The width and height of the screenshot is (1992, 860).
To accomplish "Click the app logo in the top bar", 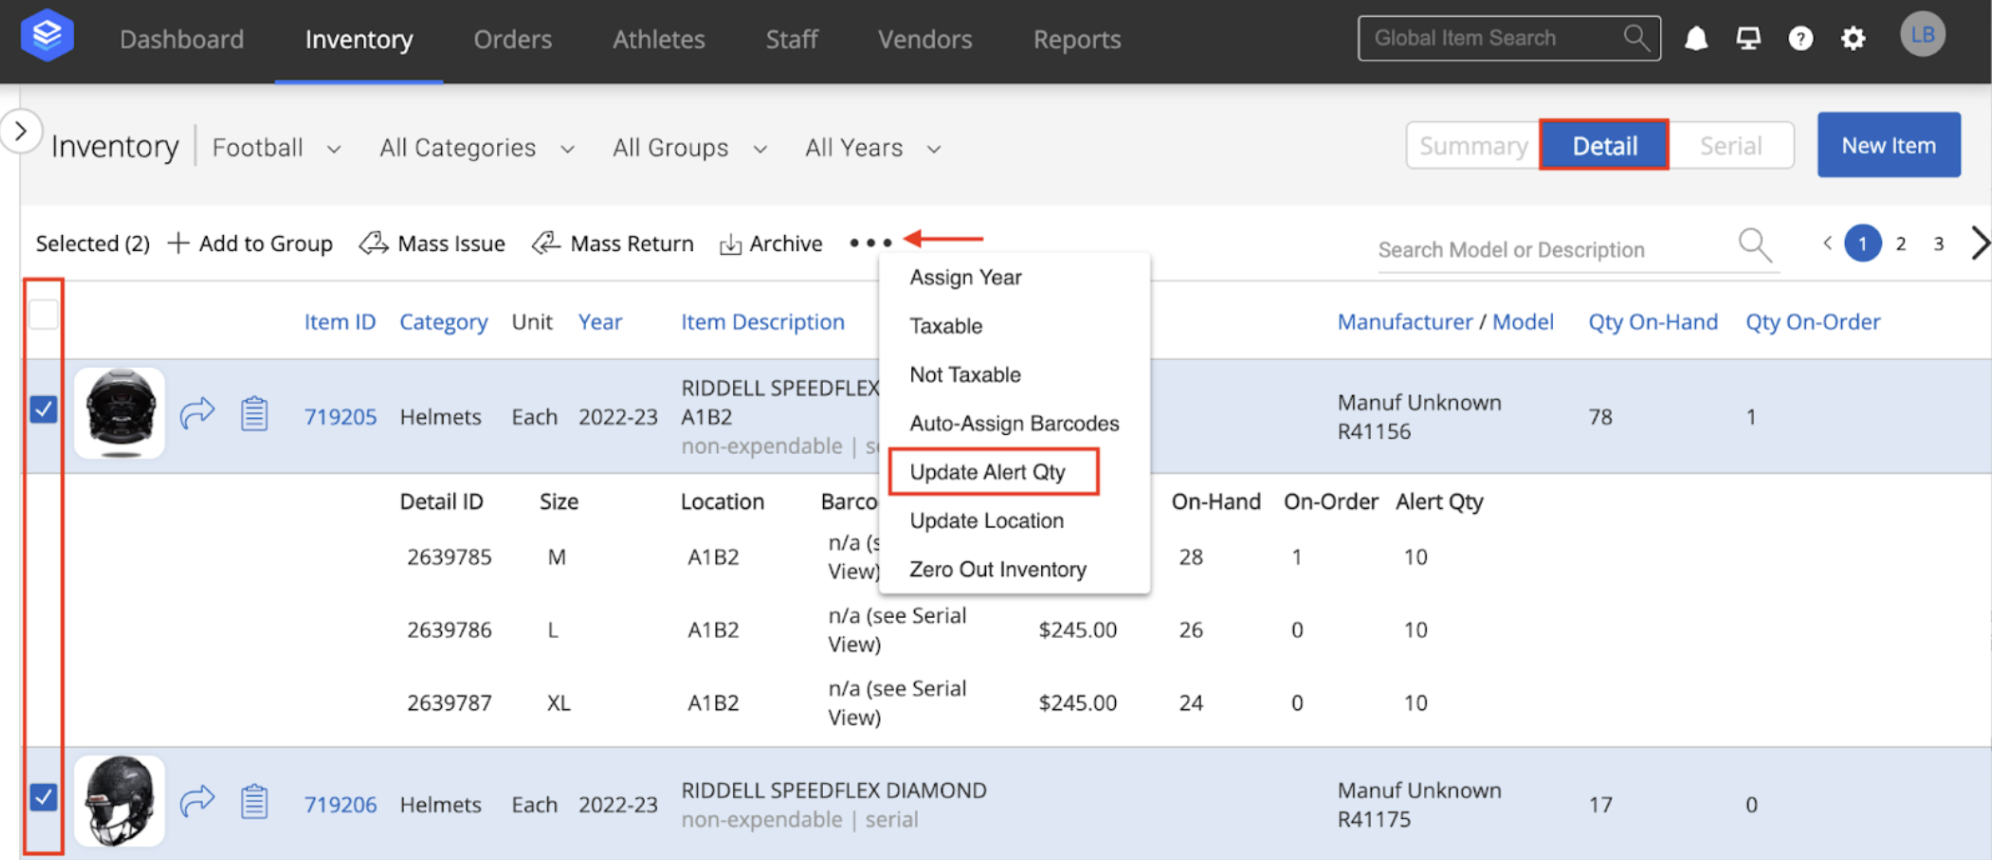I will tap(47, 36).
